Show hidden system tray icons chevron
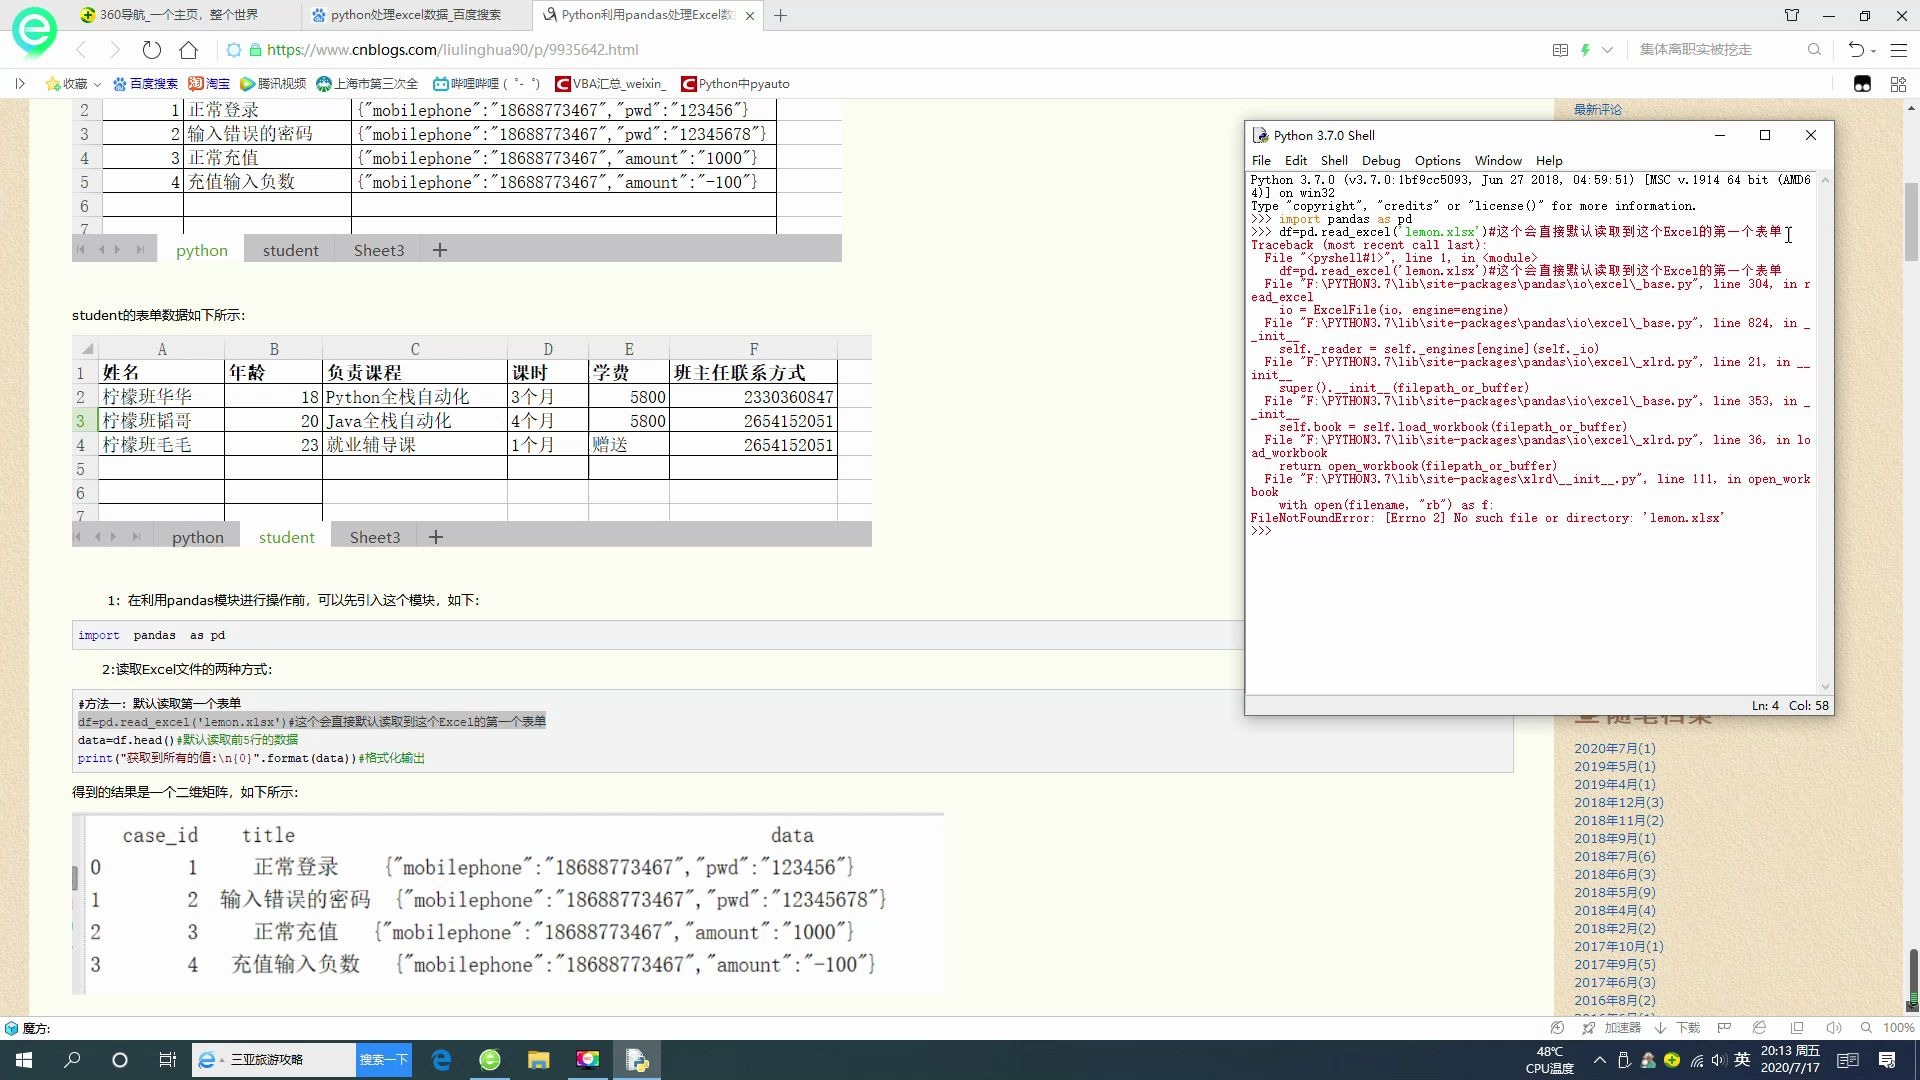Viewport: 1920px width, 1080px height. tap(1599, 1060)
